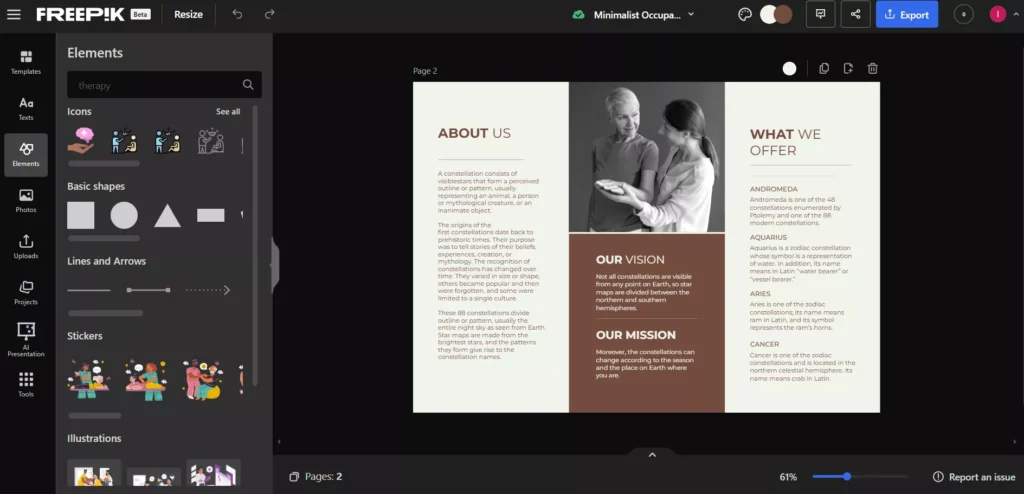Click the search magnifier icon
The image size is (1024, 494).
click(248, 85)
